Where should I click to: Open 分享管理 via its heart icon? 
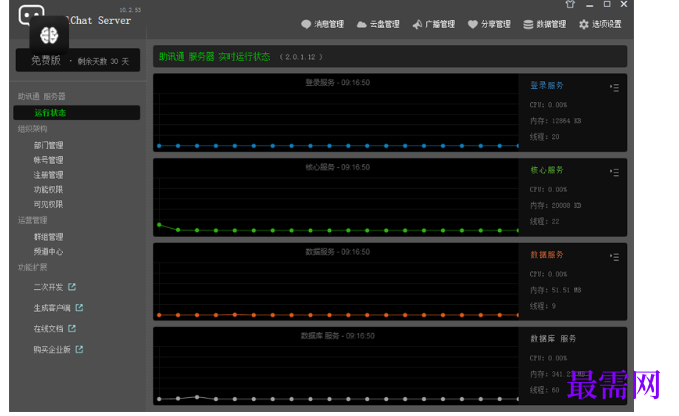click(472, 25)
